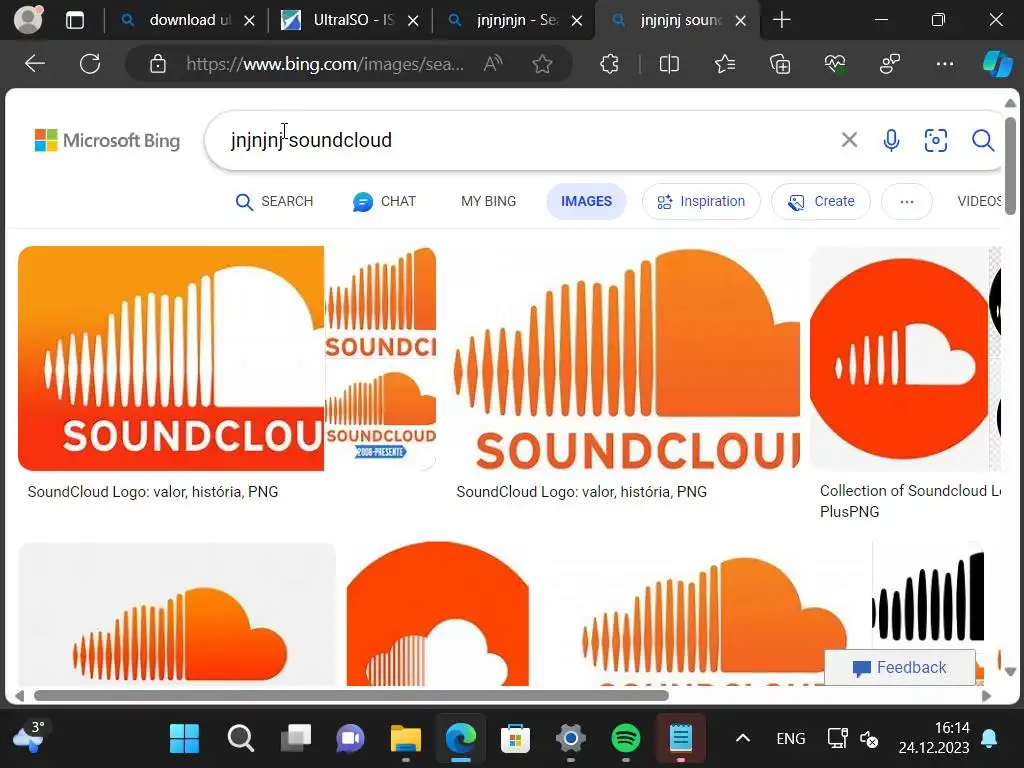
Task: Open the CHAT tab
Action: (x=384, y=202)
